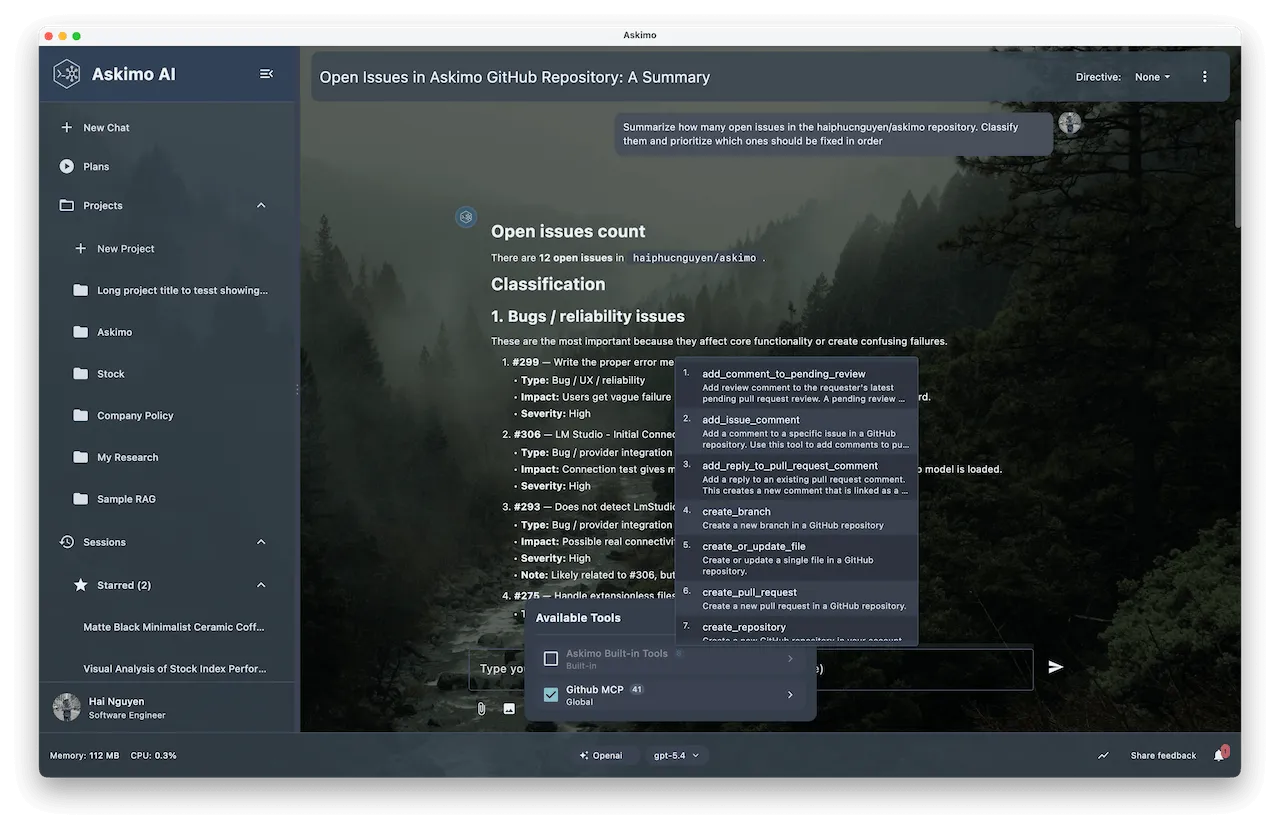This screenshot has width=1280, height=829.
Task: Select add_reply_to_pull_request_comment tool entry
Action: coord(797,477)
